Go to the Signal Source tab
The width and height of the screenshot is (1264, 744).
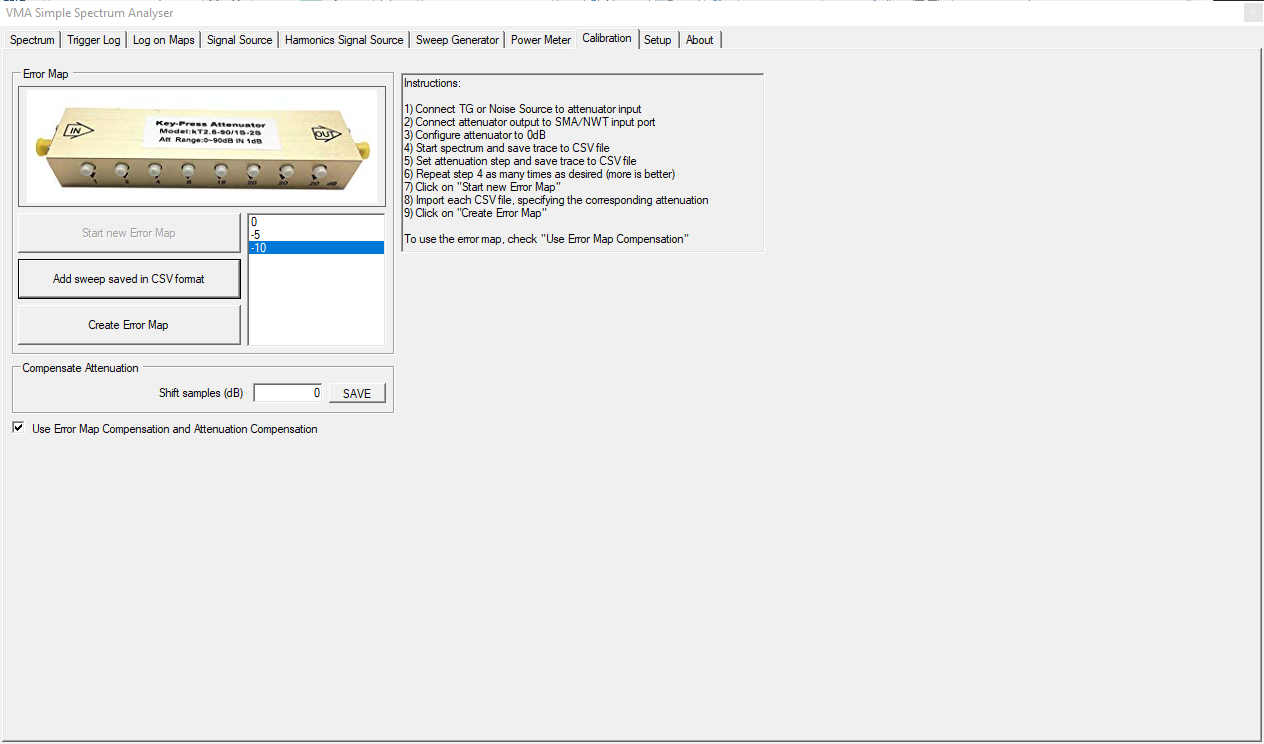pos(239,40)
